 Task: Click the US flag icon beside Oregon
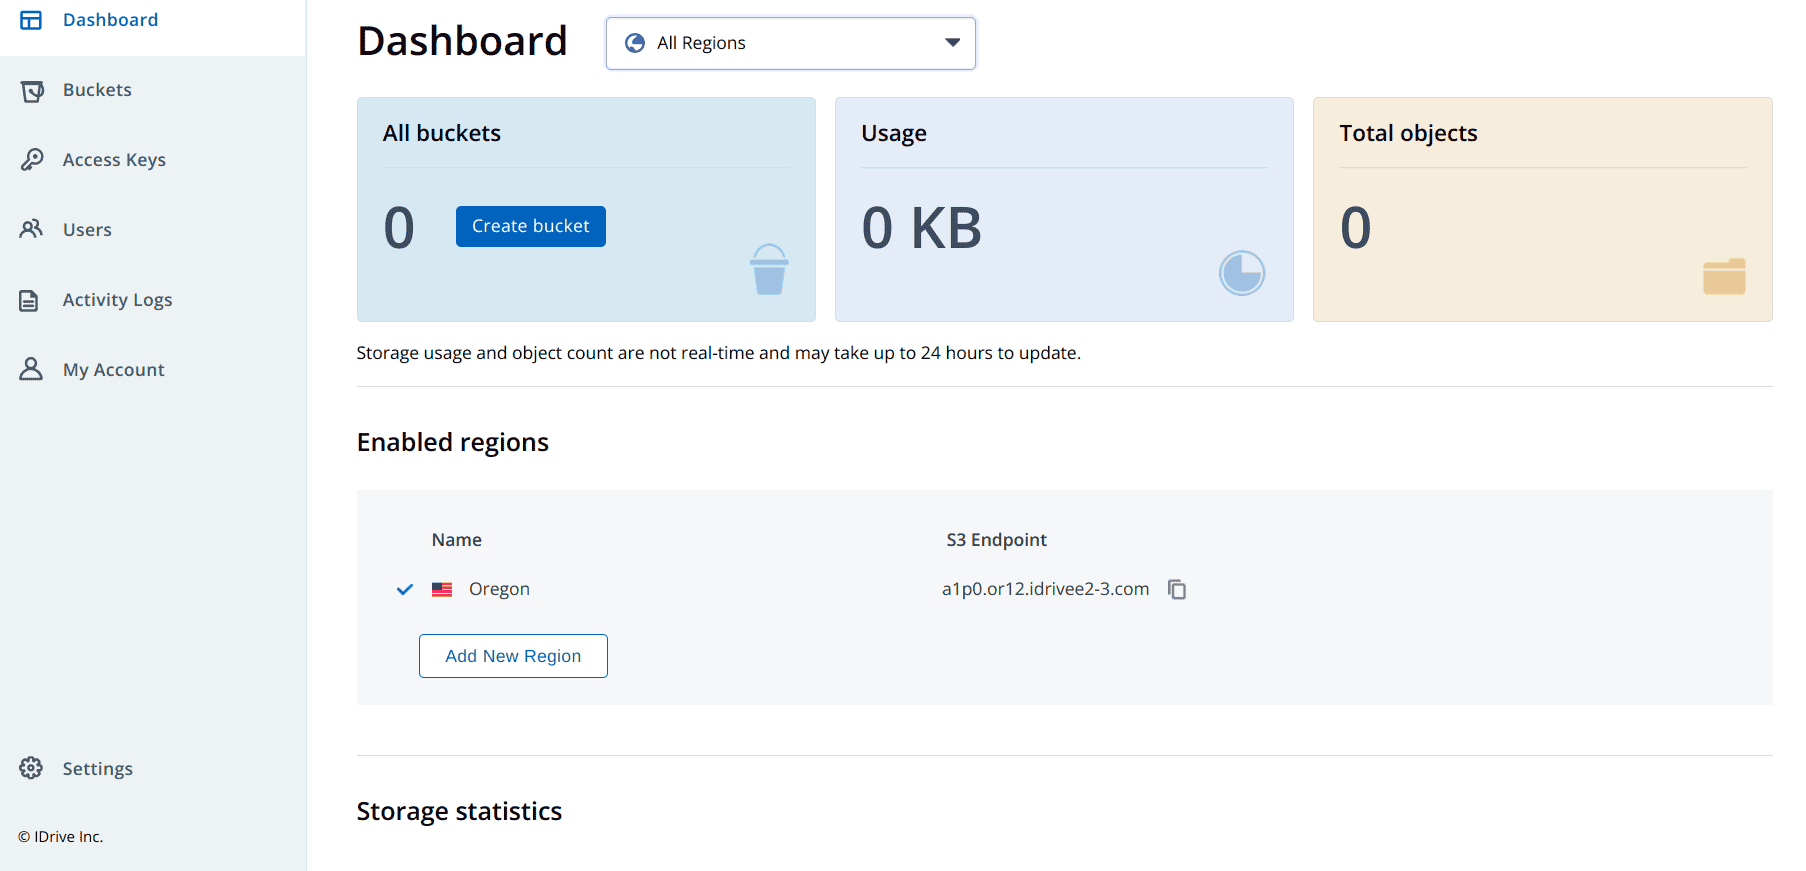coord(442,589)
